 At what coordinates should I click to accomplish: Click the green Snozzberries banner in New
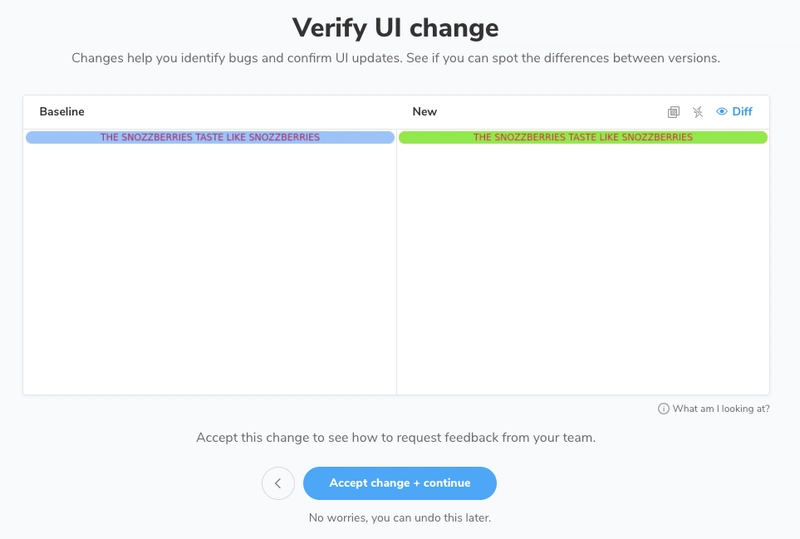[583, 137]
